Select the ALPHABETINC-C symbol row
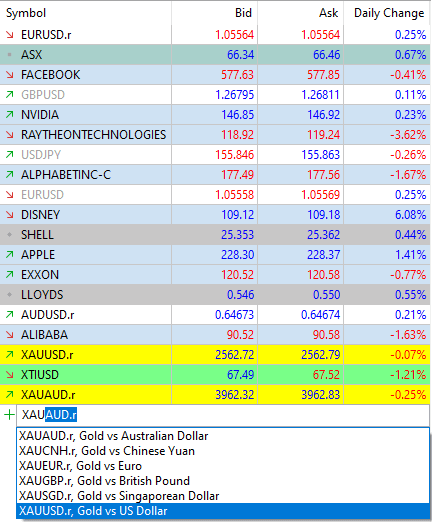 pos(215,175)
